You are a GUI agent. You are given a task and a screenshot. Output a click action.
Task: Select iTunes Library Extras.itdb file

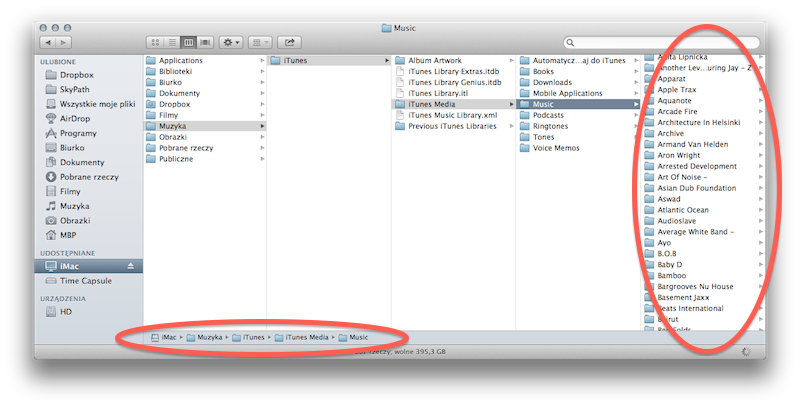click(454, 71)
